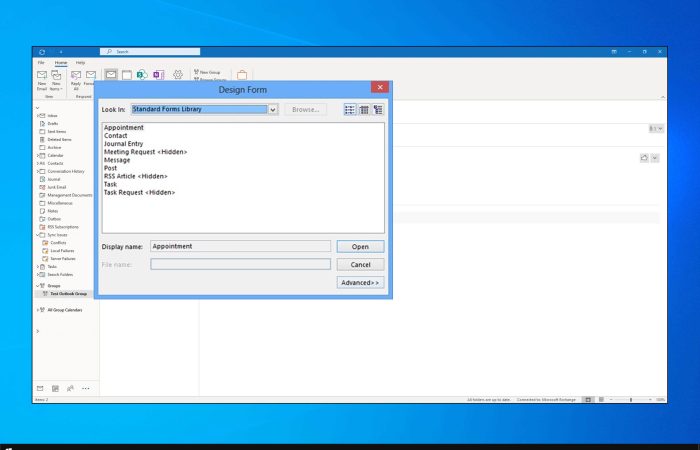Select the Message form

[117, 160]
